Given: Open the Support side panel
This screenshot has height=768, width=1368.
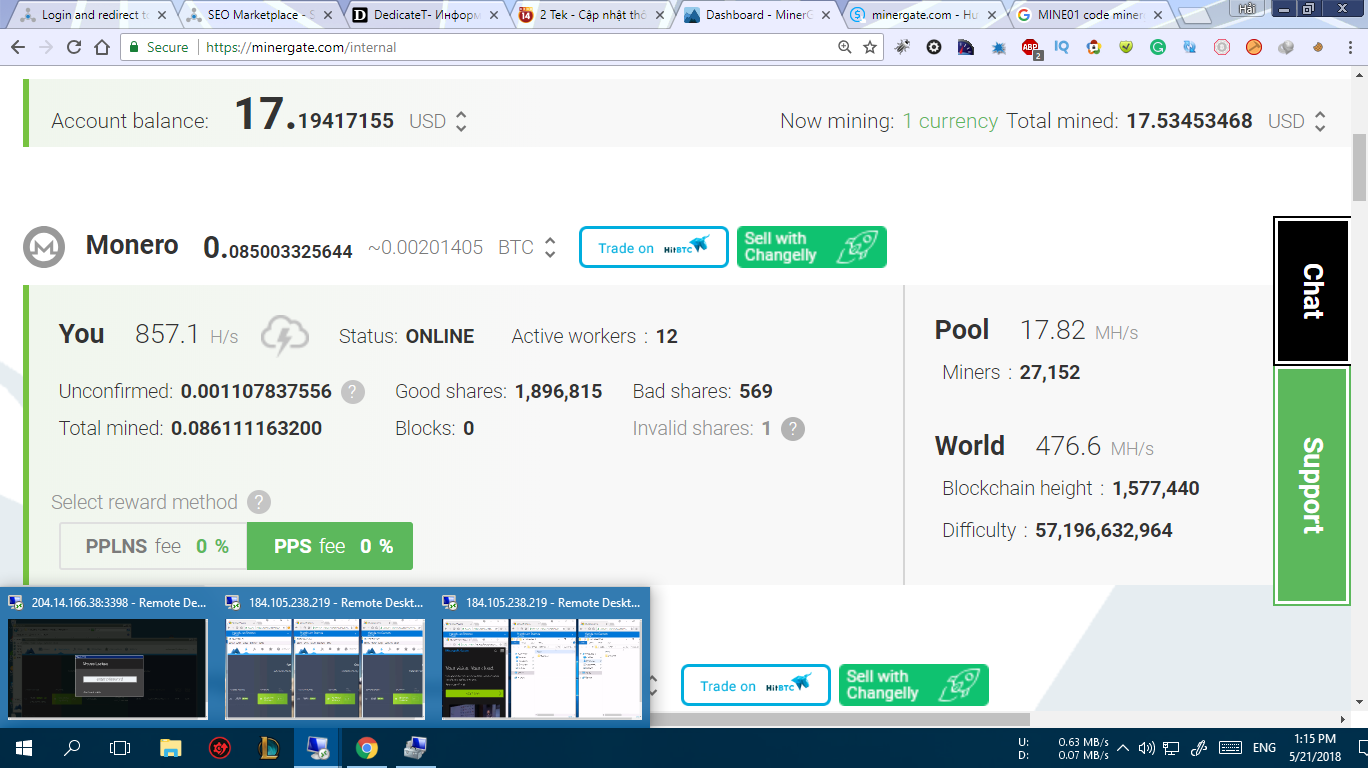Looking at the screenshot, I should coord(1312,486).
